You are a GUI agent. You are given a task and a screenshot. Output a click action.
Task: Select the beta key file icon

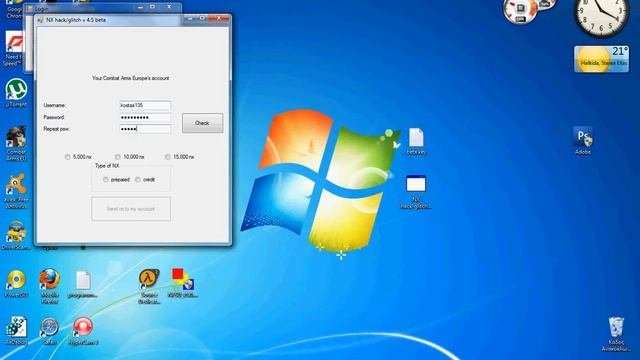416,141
